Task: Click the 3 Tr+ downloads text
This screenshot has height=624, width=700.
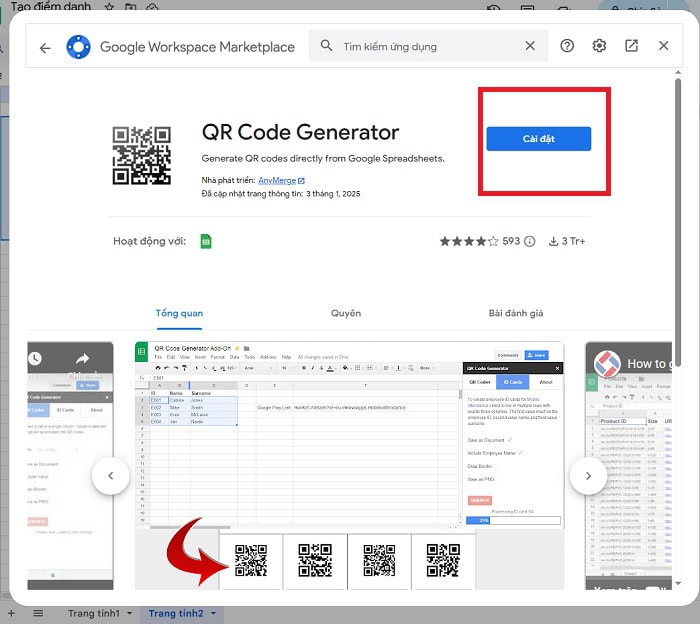Action: pyautogui.click(x=573, y=241)
